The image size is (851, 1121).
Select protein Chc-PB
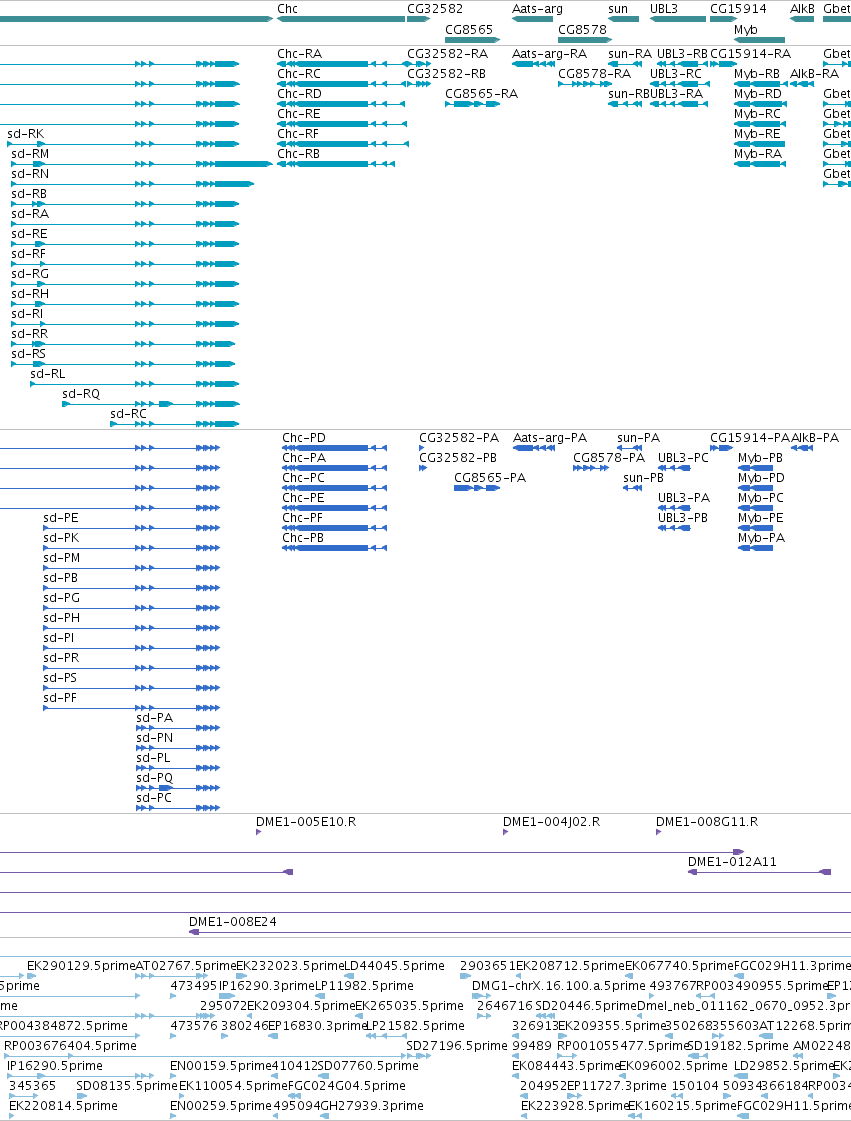tap(303, 538)
